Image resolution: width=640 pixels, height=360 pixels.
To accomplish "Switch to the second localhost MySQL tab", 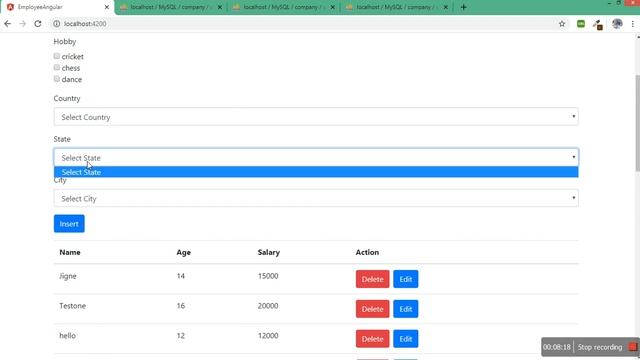I will click(x=171, y=7).
